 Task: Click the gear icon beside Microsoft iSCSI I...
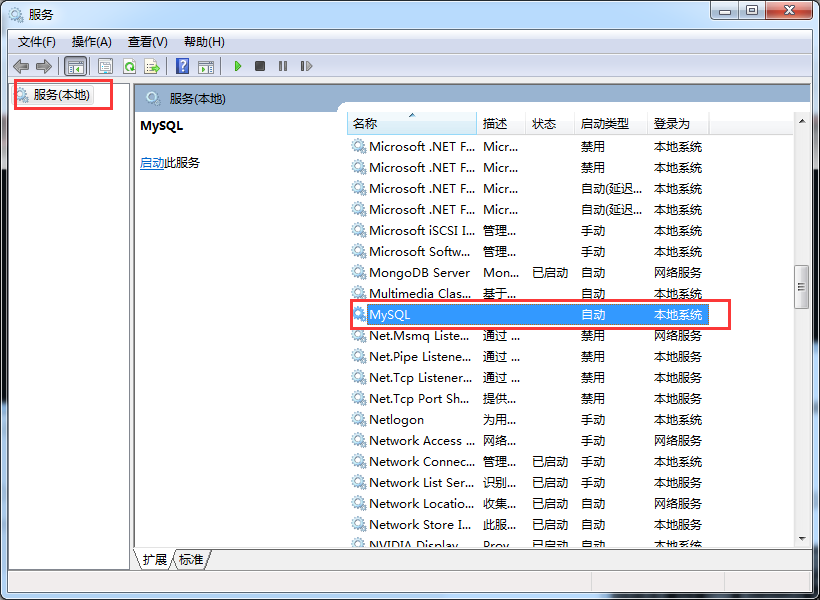[x=359, y=230]
